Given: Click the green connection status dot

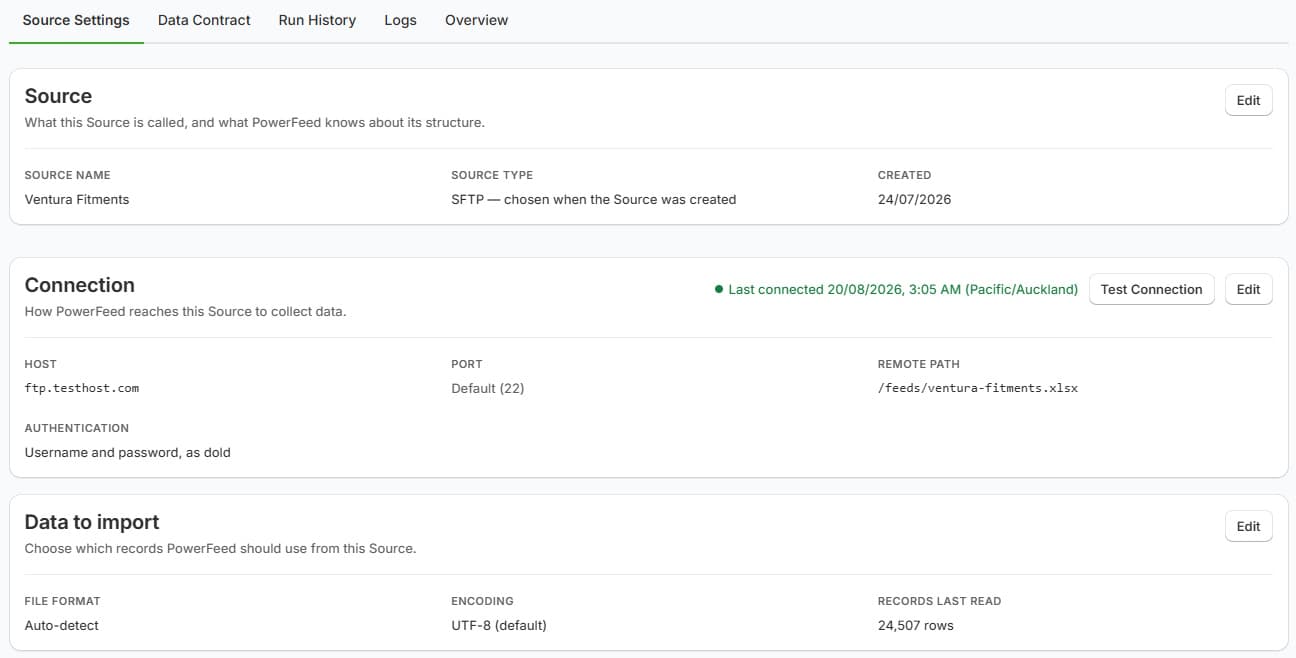Looking at the screenshot, I should tap(719, 290).
